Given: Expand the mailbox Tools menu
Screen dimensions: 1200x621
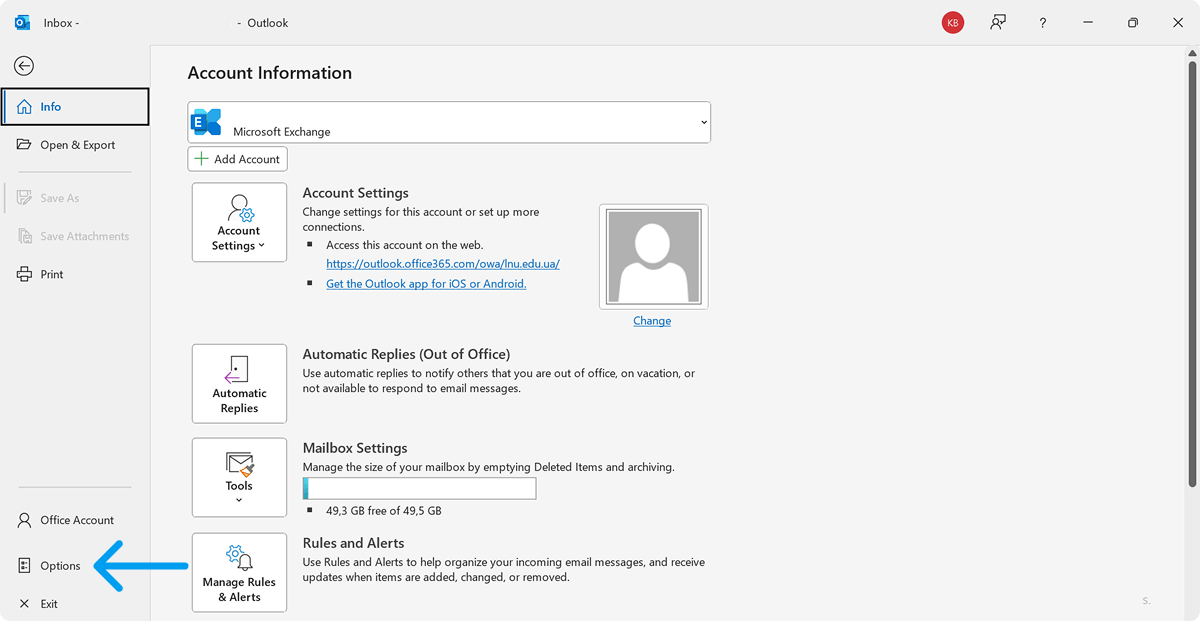Looking at the screenshot, I should tap(239, 476).
